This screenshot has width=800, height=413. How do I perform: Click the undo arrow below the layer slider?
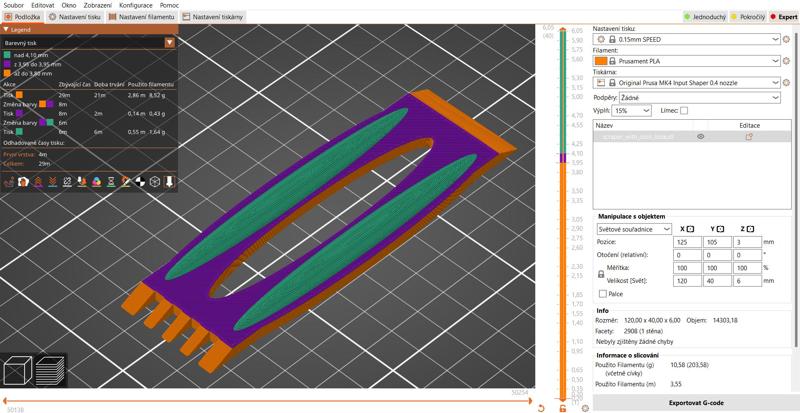(x=542, y=408)
